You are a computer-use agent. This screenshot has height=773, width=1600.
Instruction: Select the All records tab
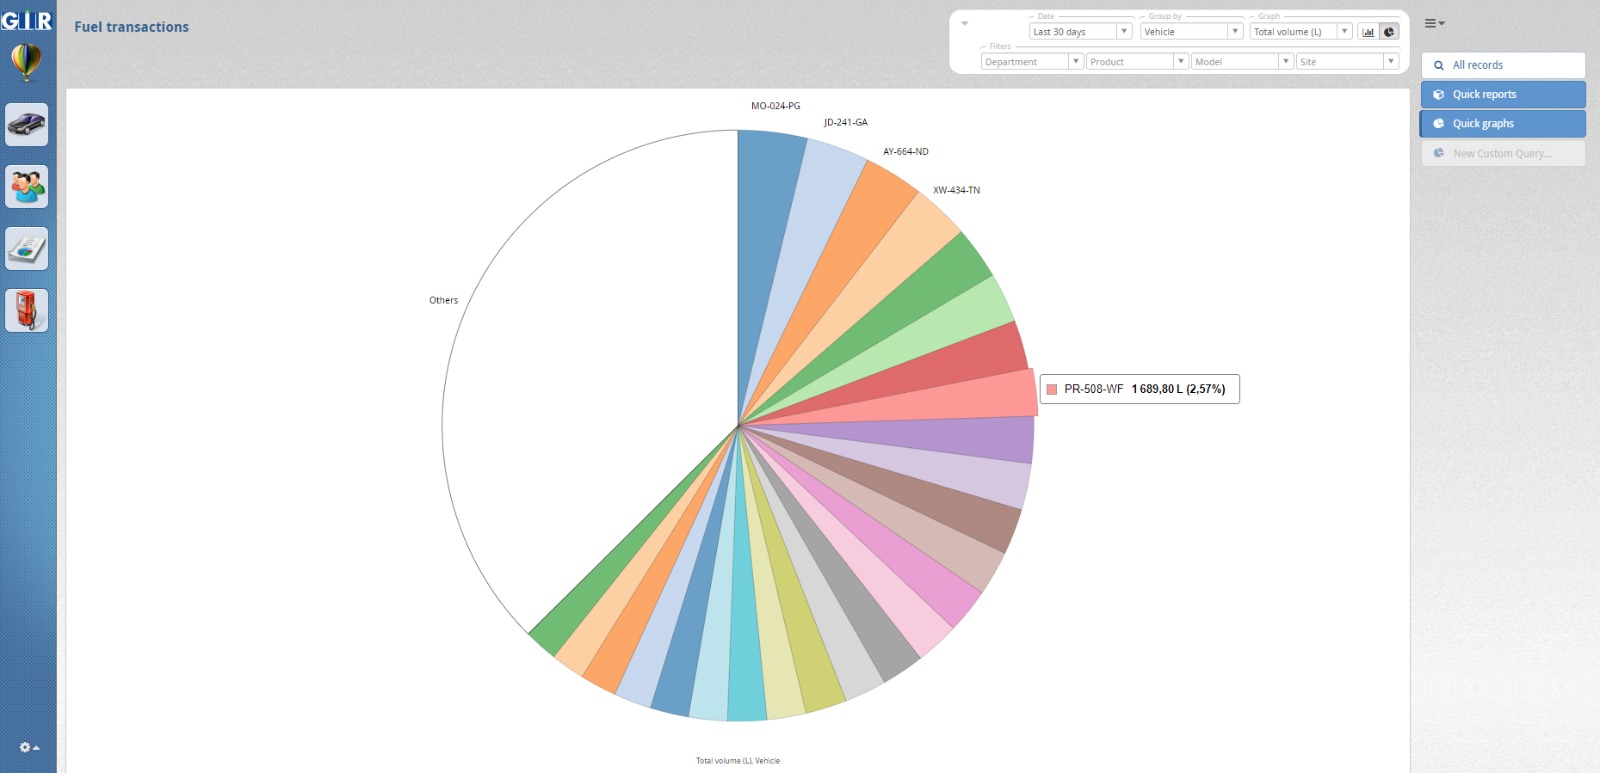[1503, 65]
